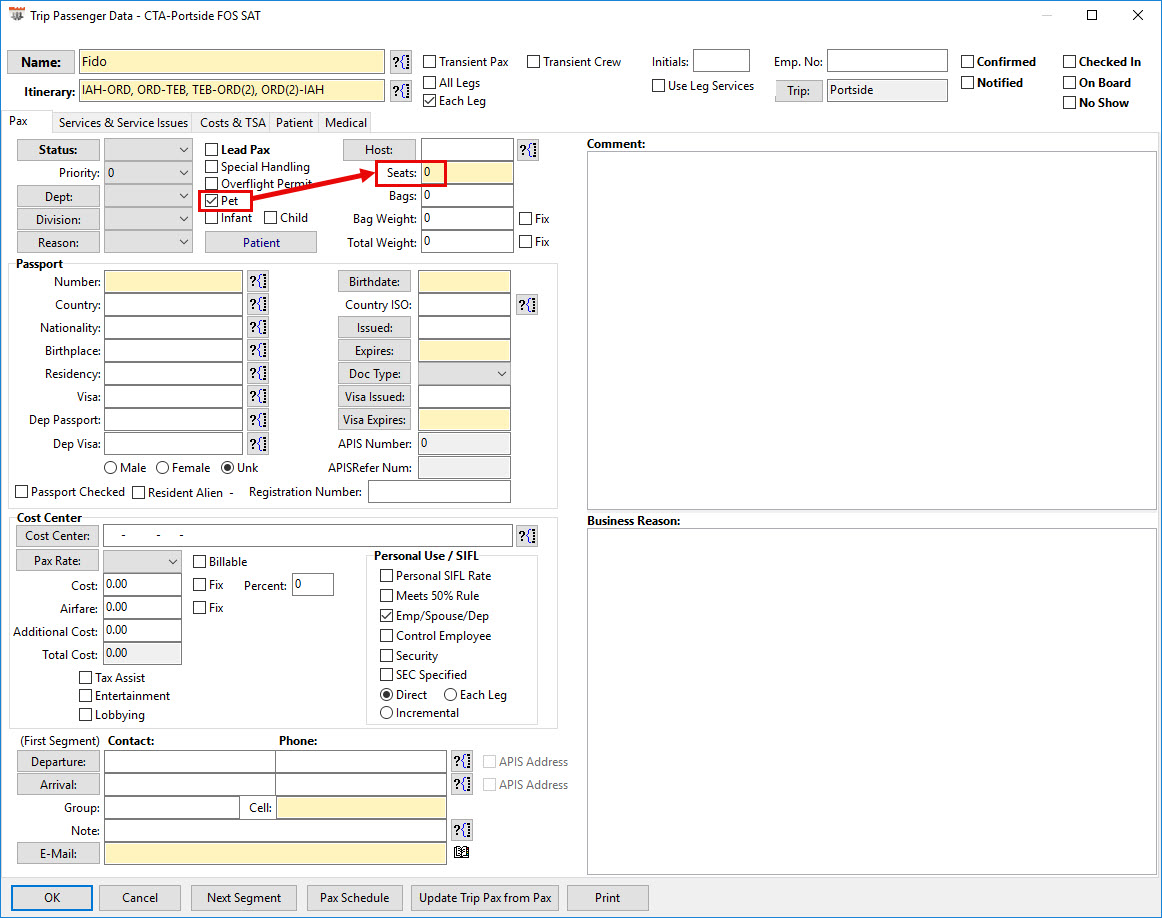Click the lookup icon beside the Cost Center field
This screenshot has width=1162, height=918.
[x=527, y=536]
